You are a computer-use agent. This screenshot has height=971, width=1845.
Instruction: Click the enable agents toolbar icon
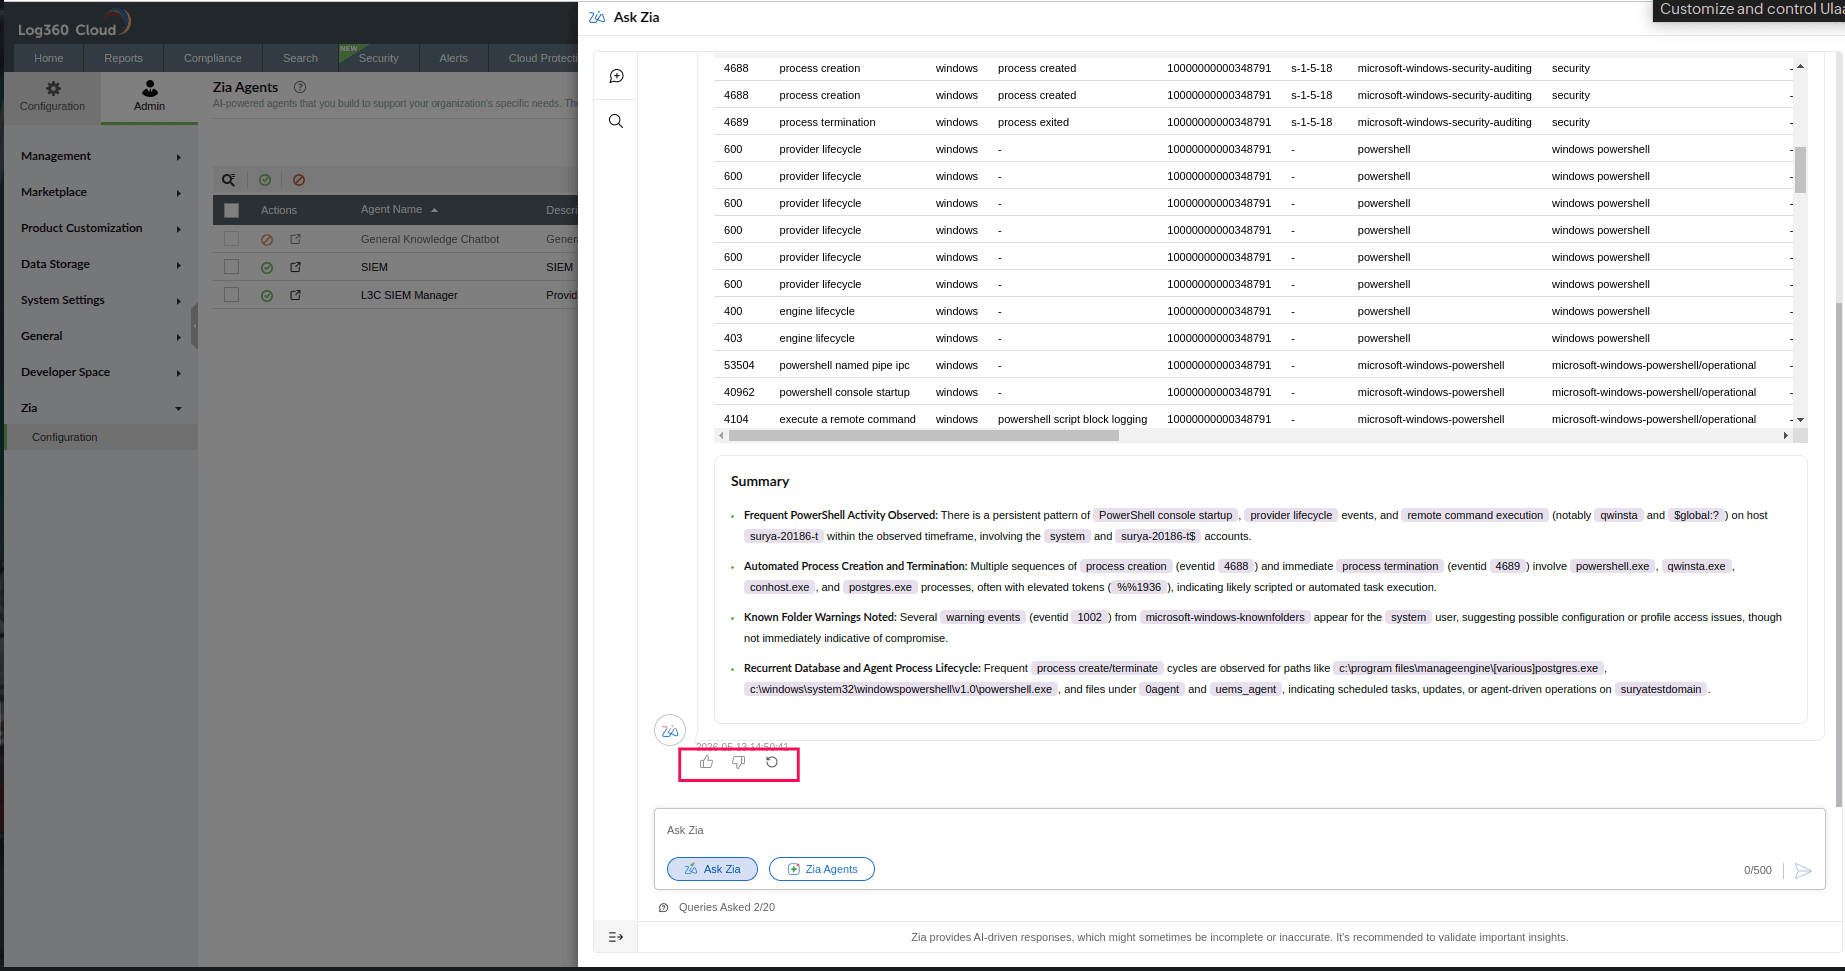(265, 180)
